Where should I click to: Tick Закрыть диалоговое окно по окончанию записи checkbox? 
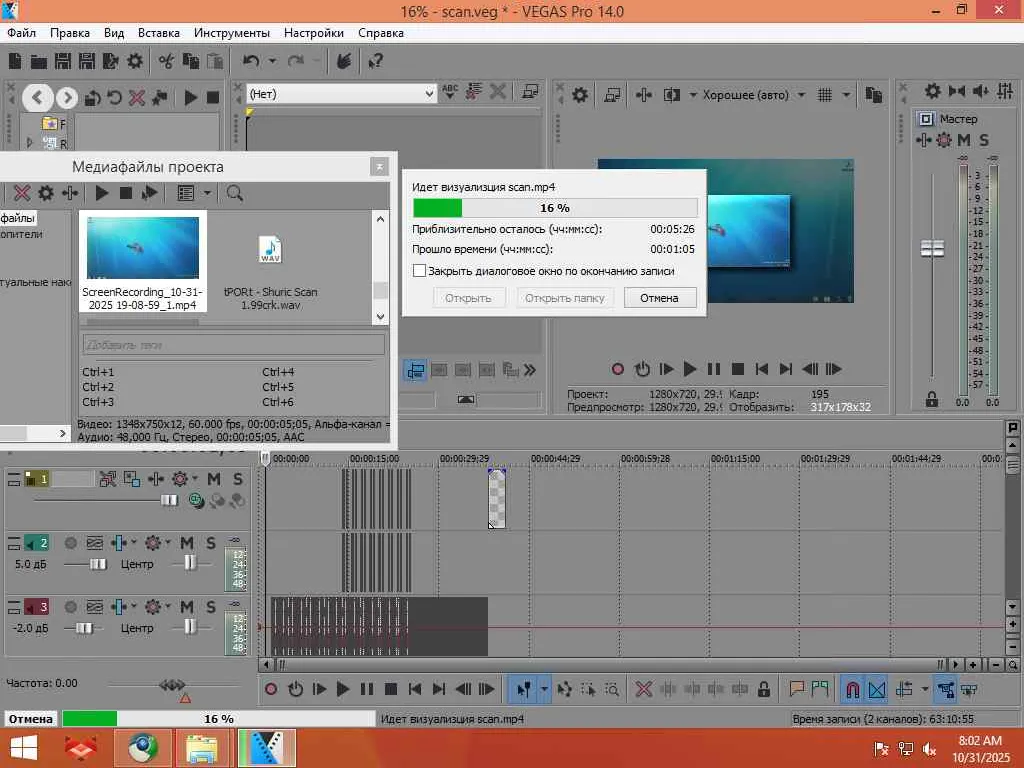(419, 270)
